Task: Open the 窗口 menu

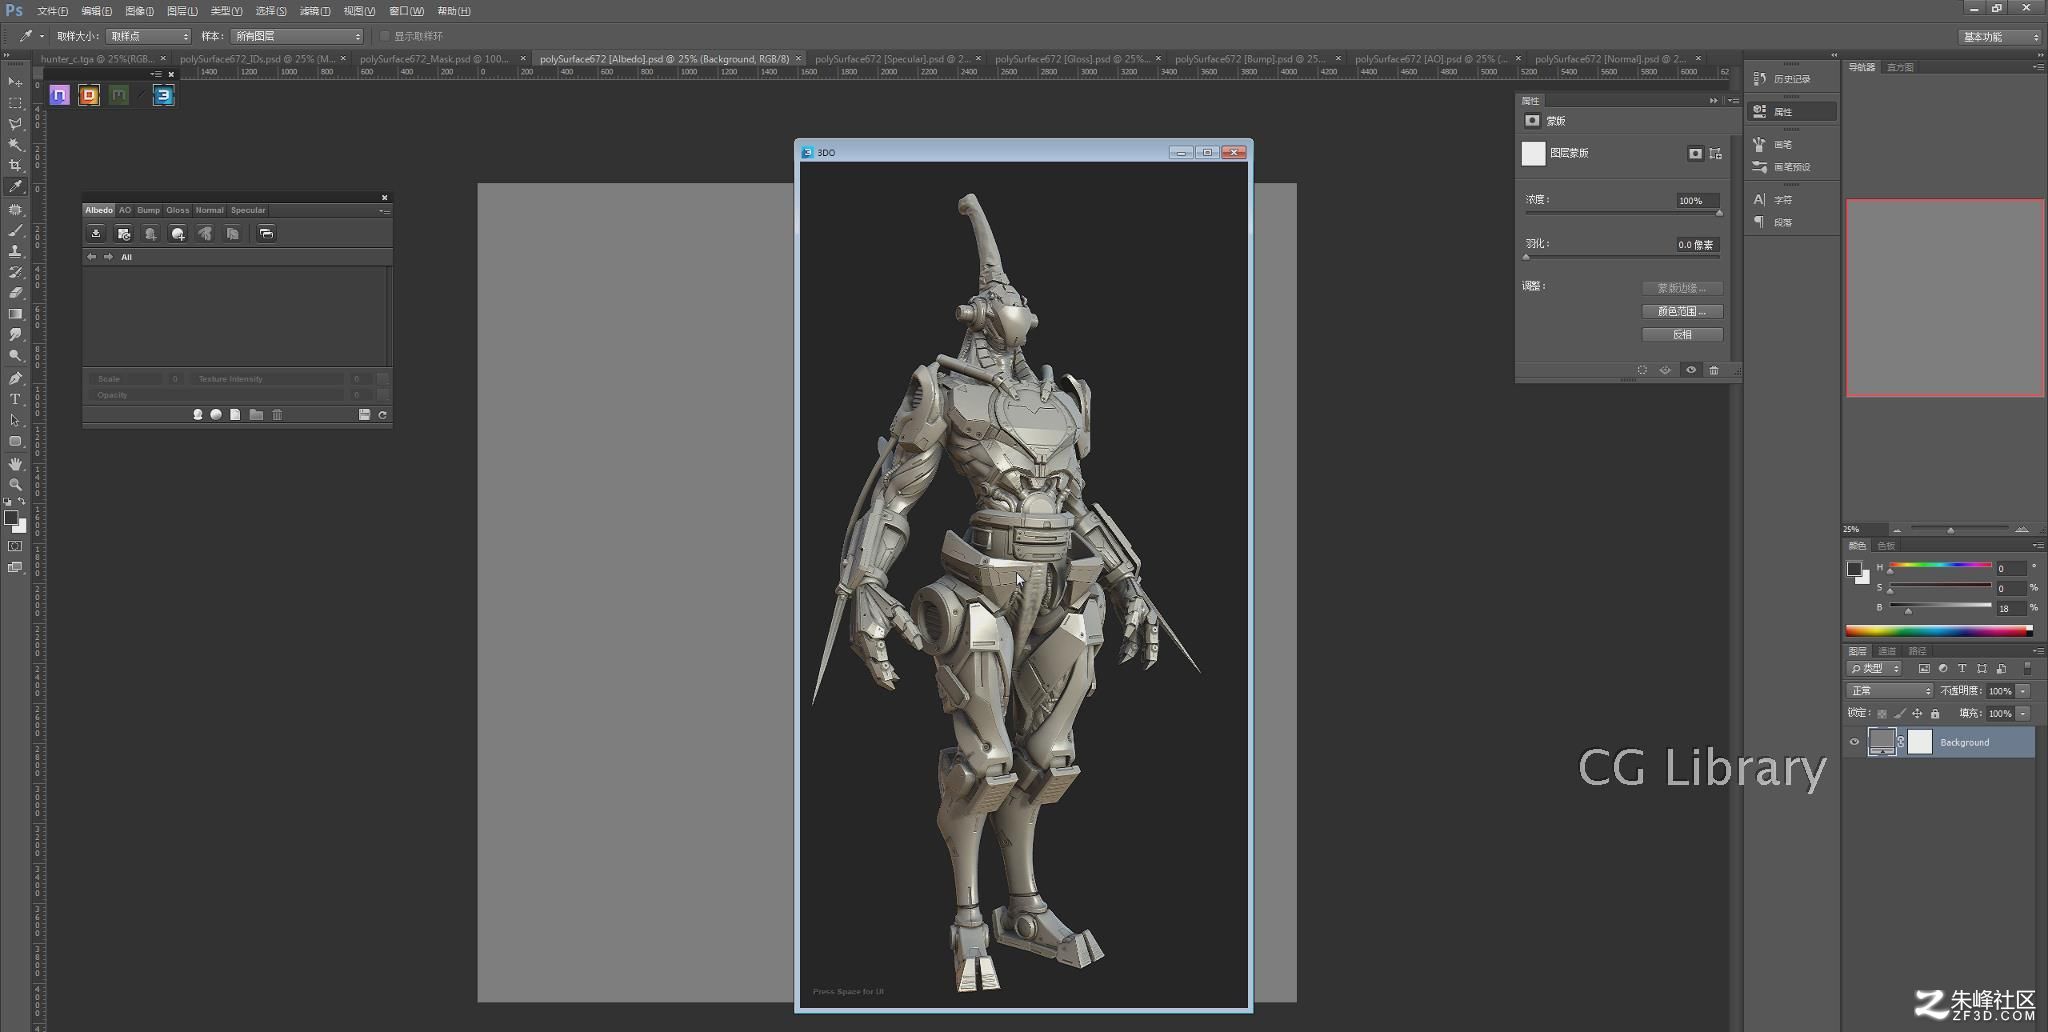Action: click(406, 11)
